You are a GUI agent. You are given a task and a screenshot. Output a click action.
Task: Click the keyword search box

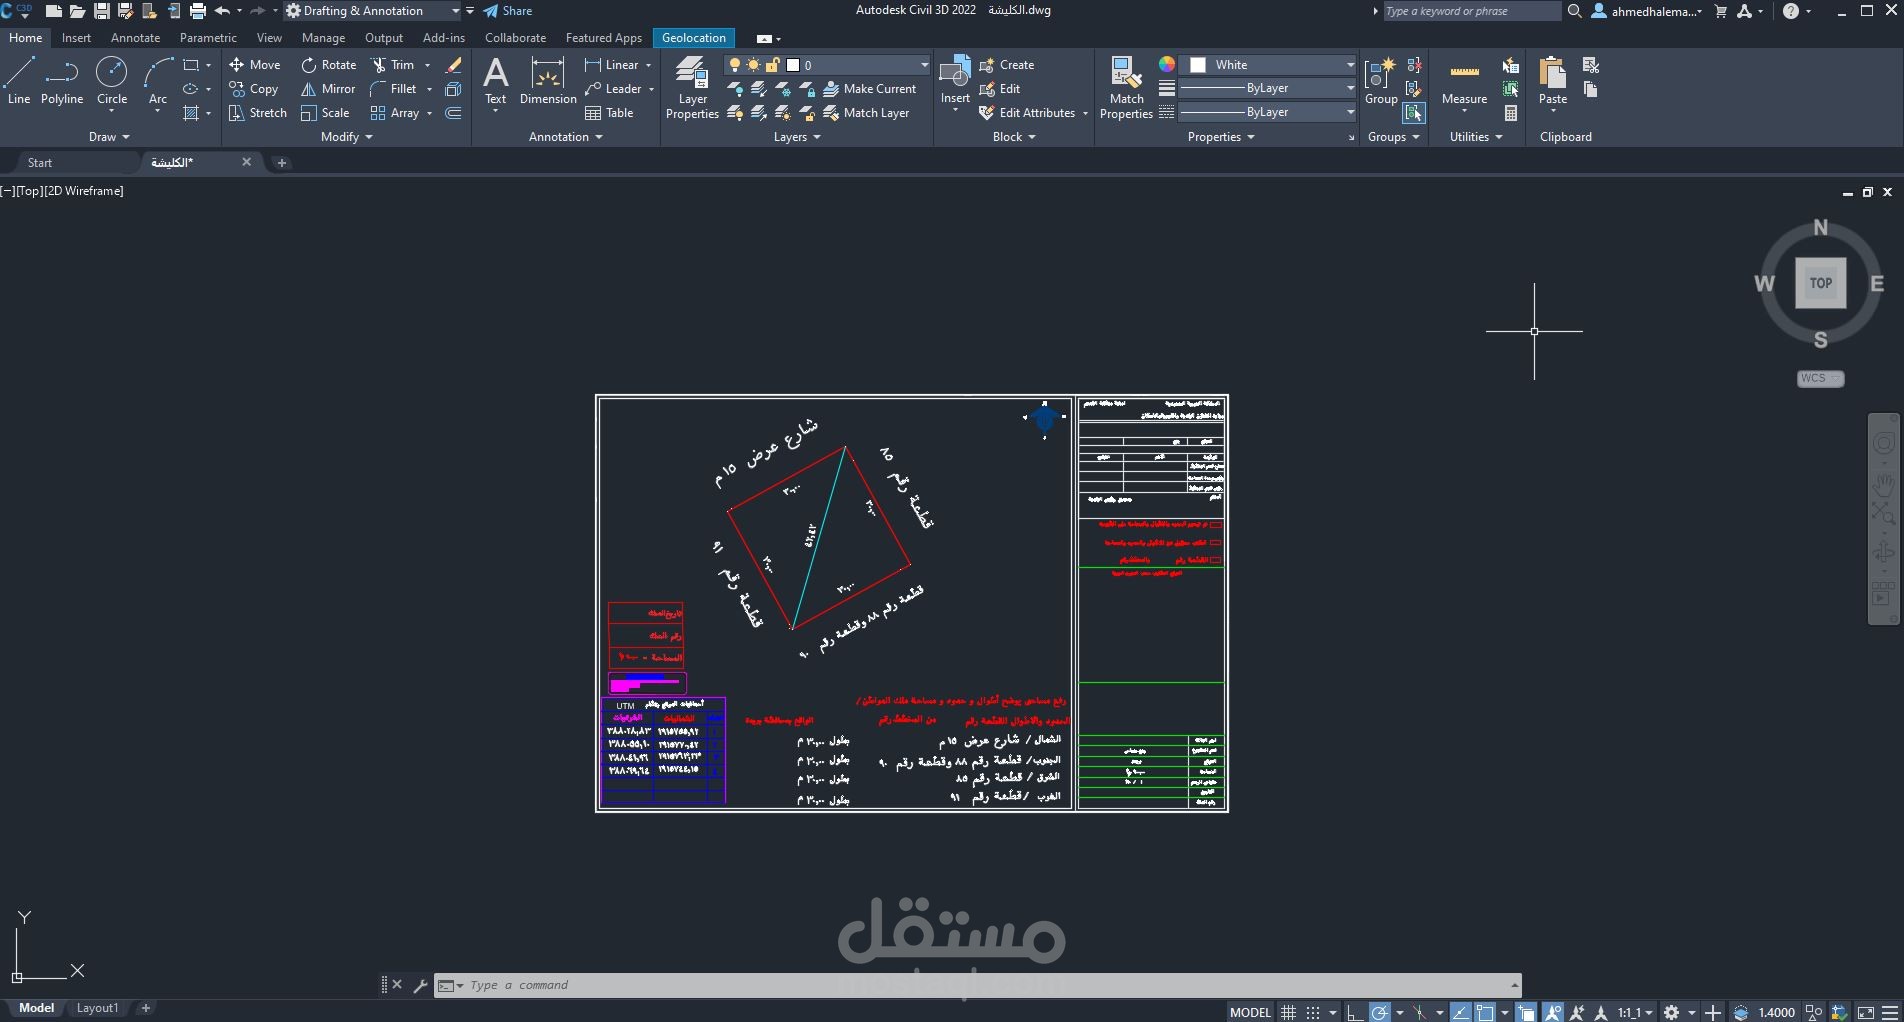(1470, 11)
